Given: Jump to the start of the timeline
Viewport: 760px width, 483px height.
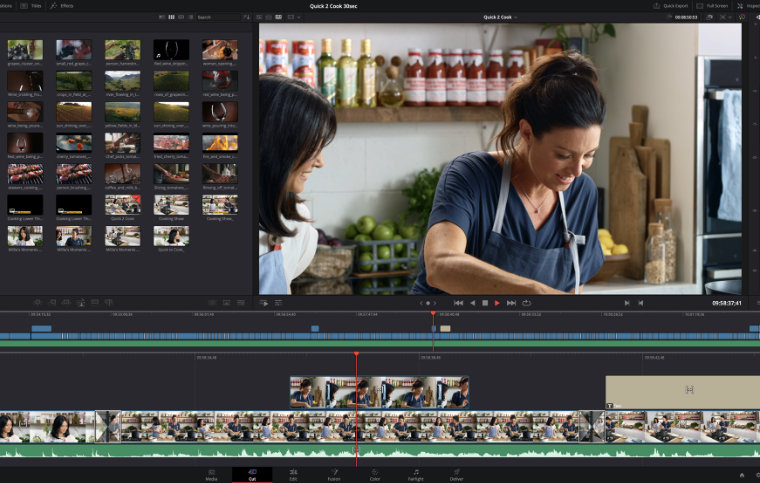Looking at the screenshot, I should [458, 302].
